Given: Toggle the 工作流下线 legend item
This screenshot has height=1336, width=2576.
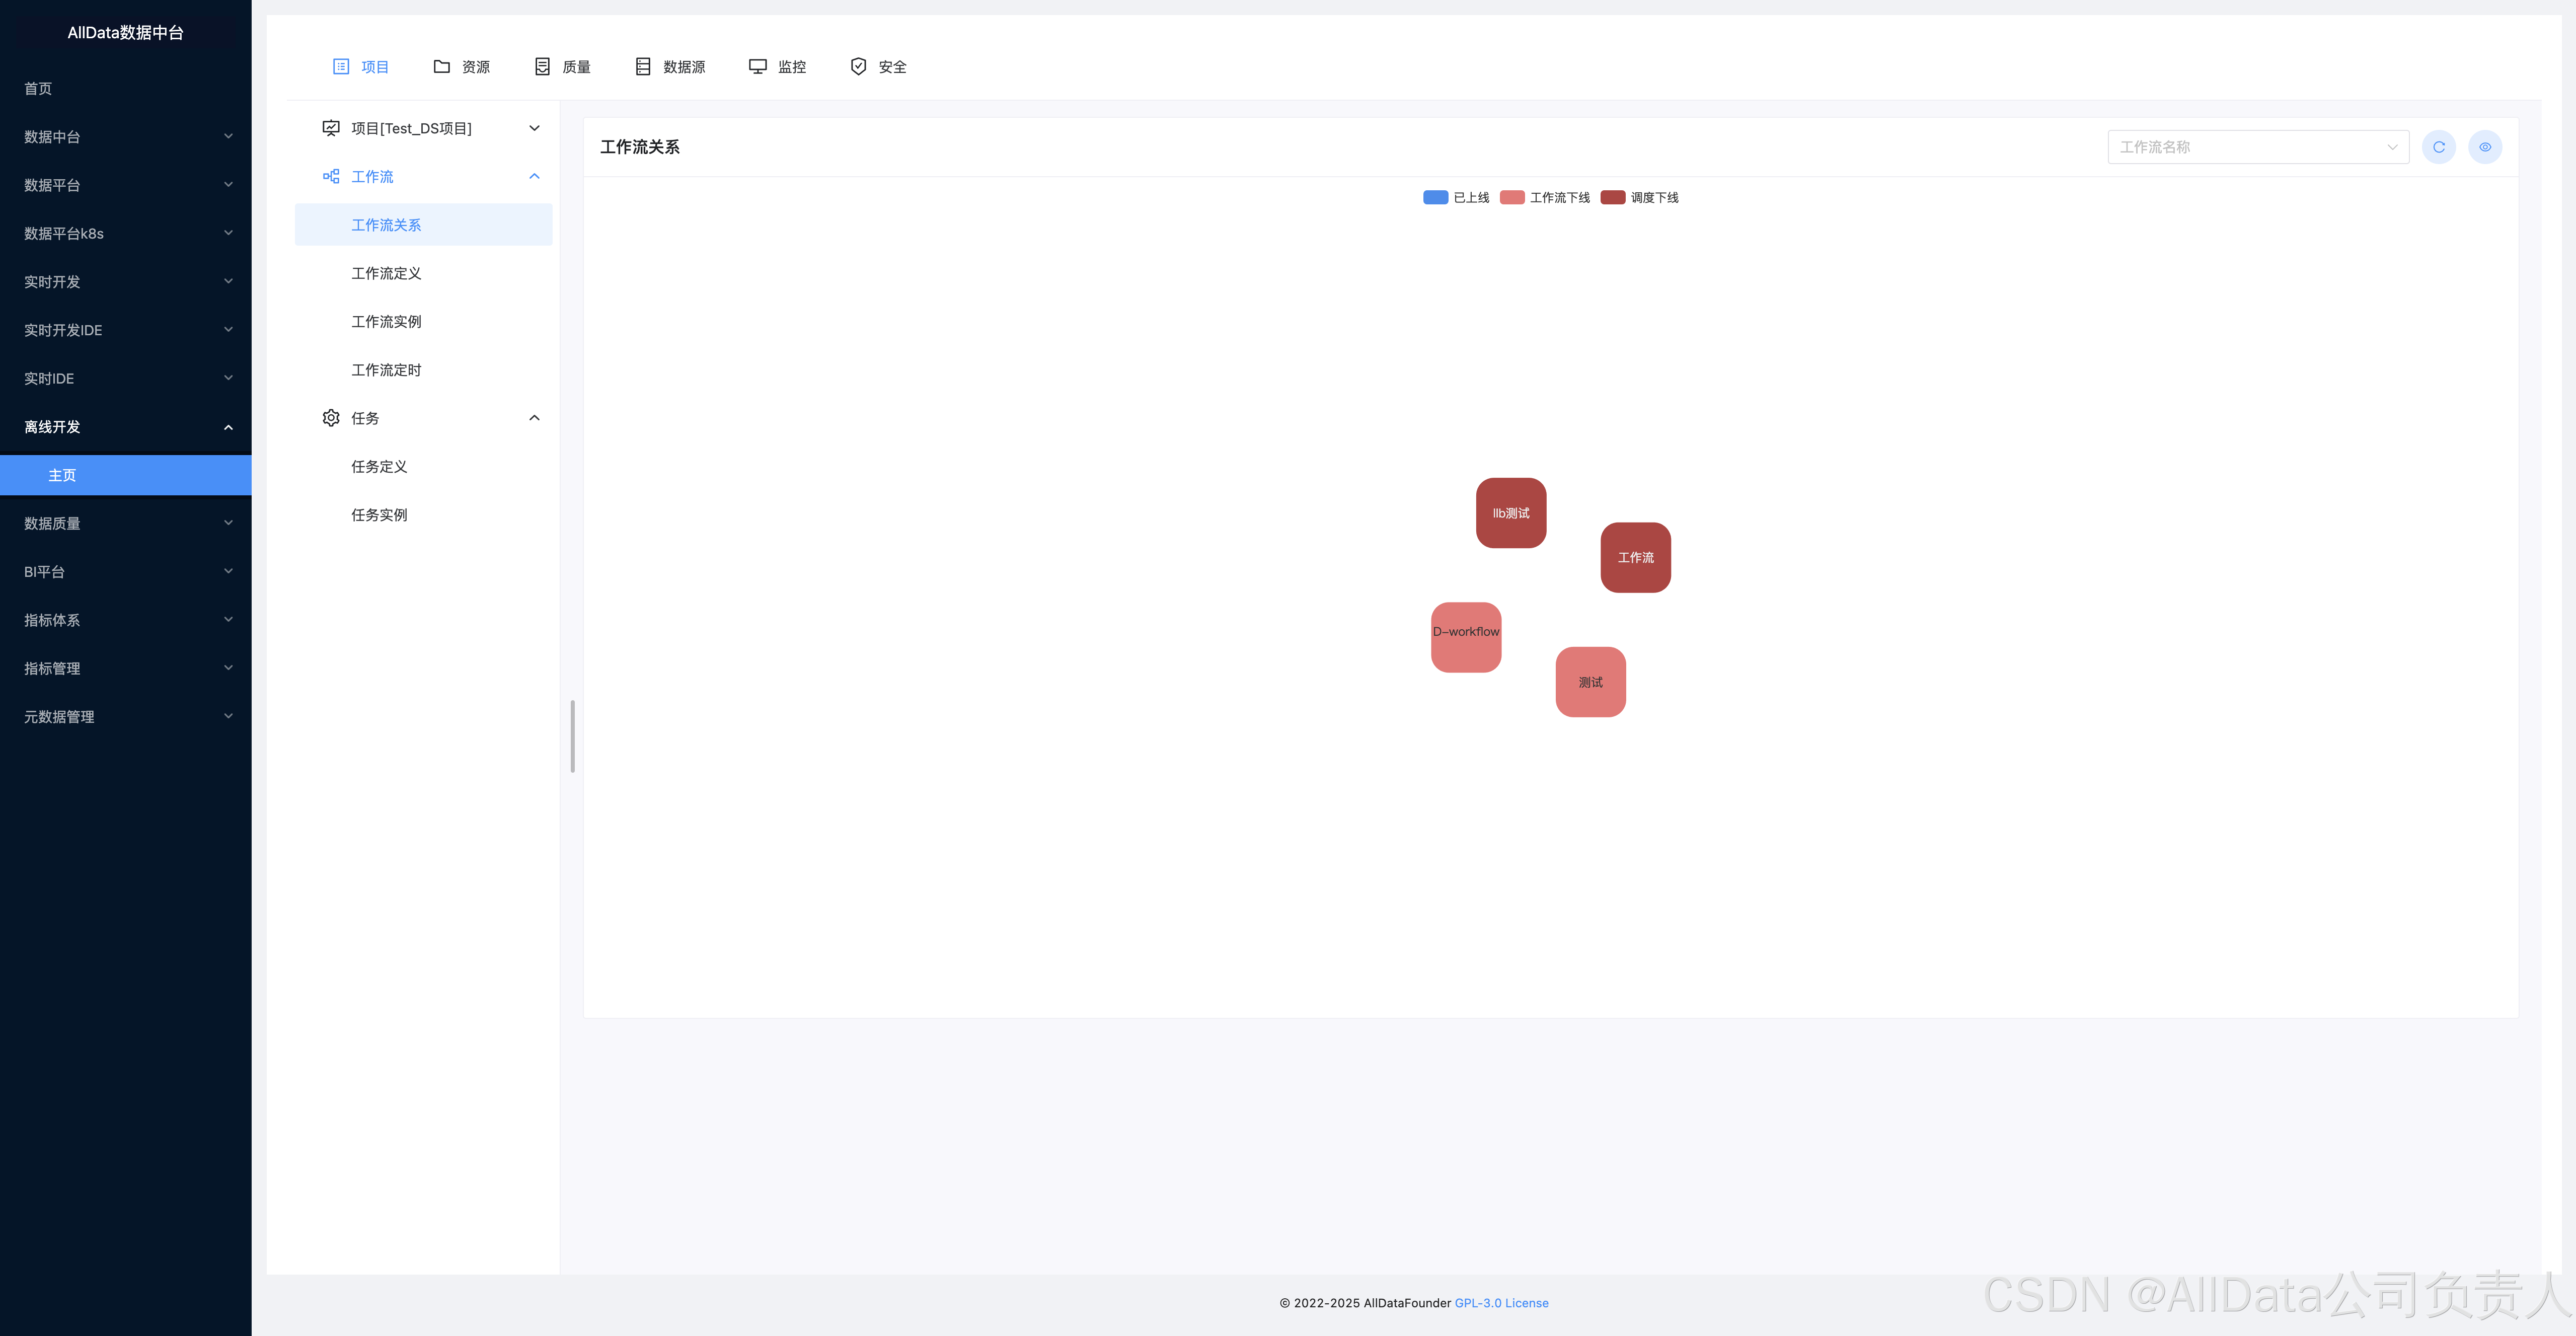Looking at the screenshot, I should (1545, 198).
